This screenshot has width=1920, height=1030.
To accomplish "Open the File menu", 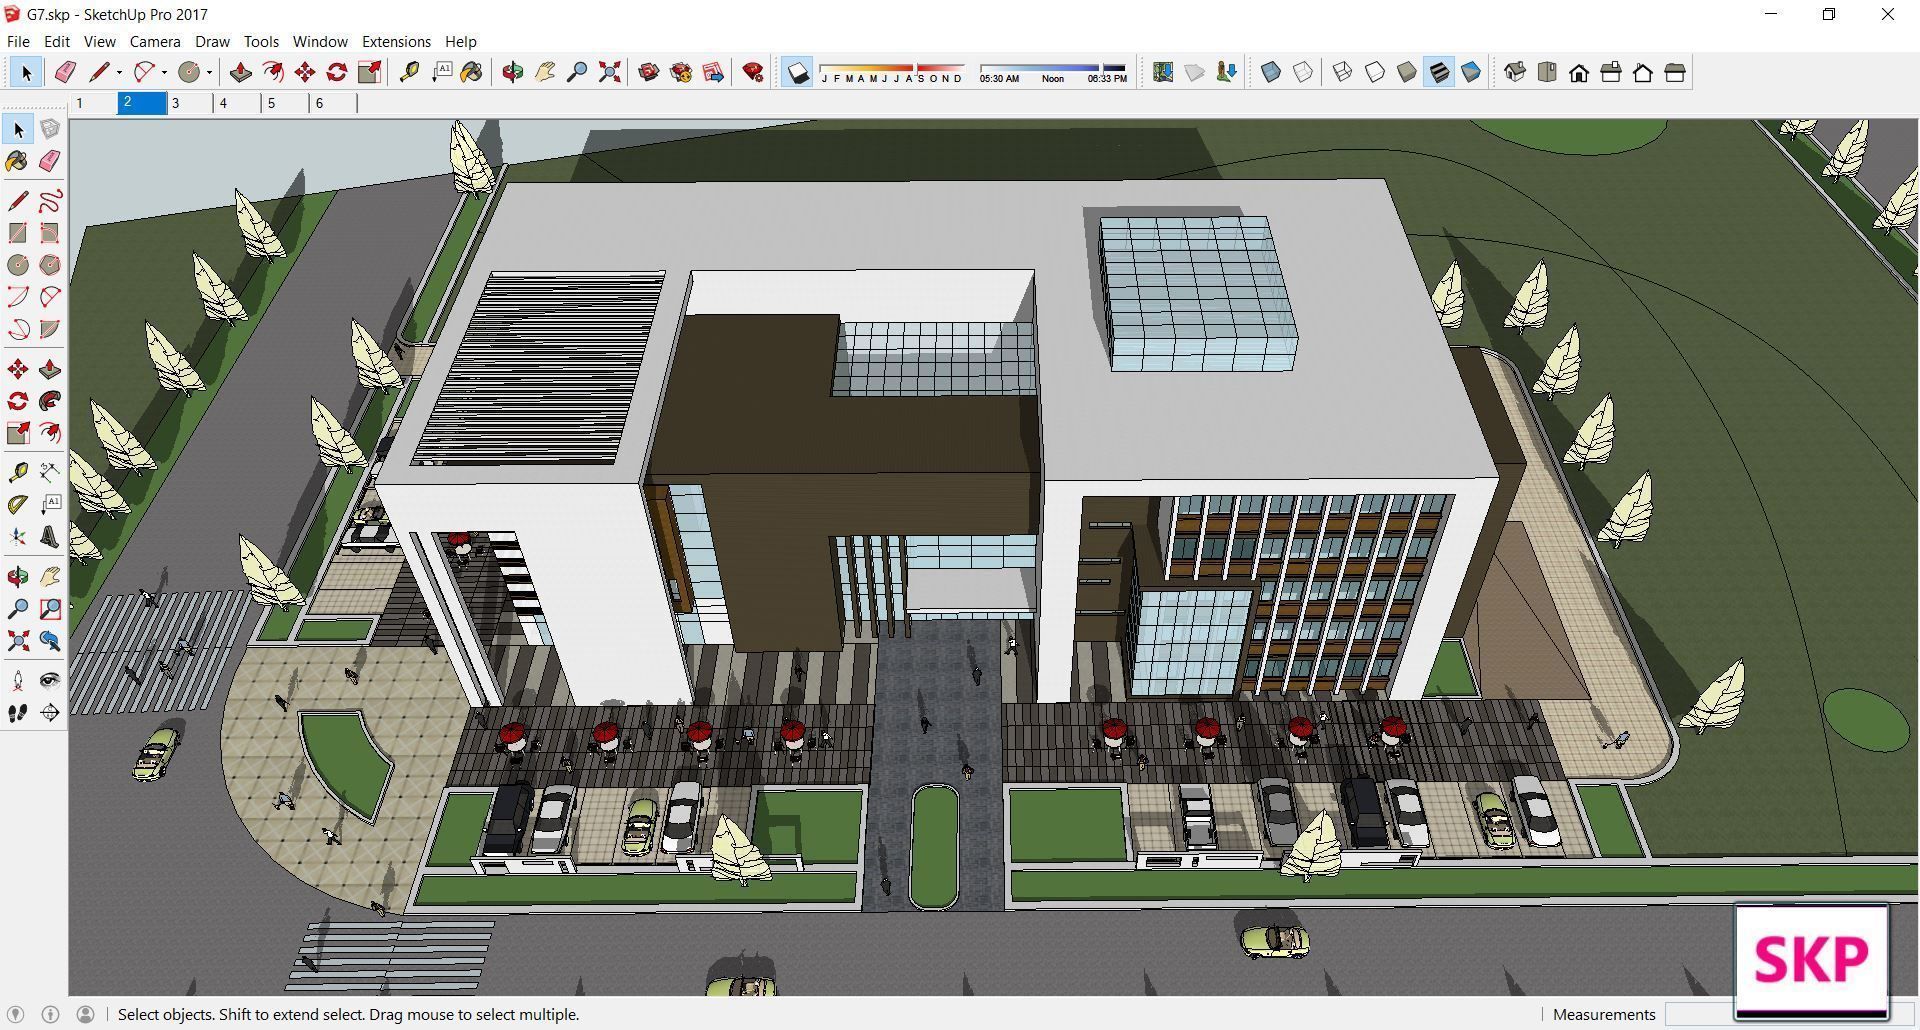I will pyautogui.click(x=18, y=41).
